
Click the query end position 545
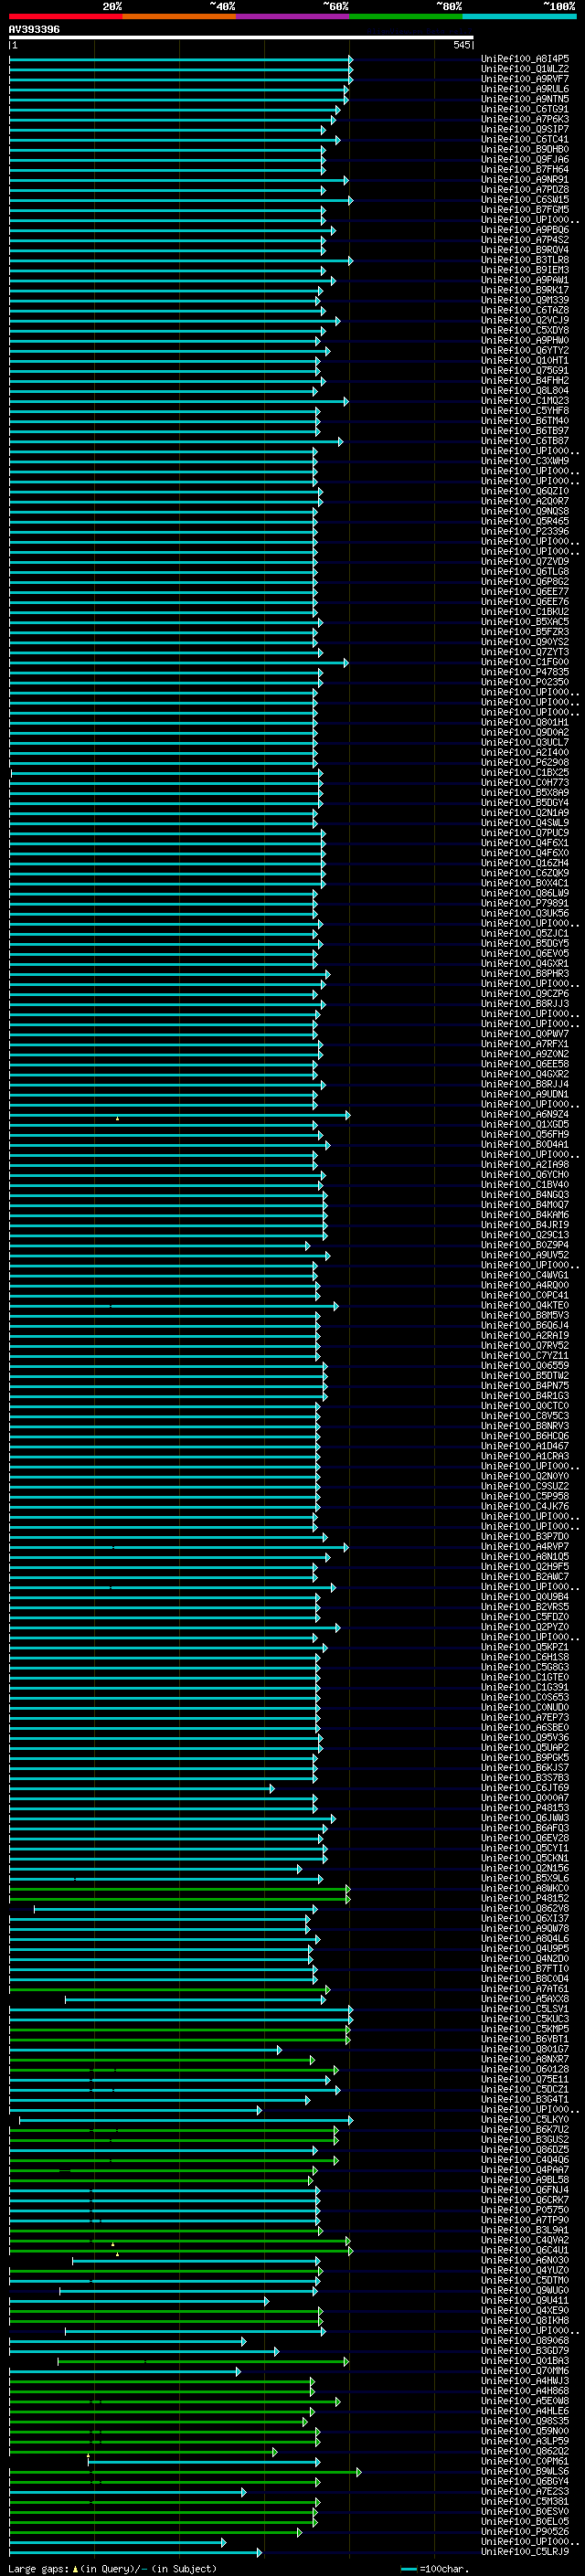461,45
